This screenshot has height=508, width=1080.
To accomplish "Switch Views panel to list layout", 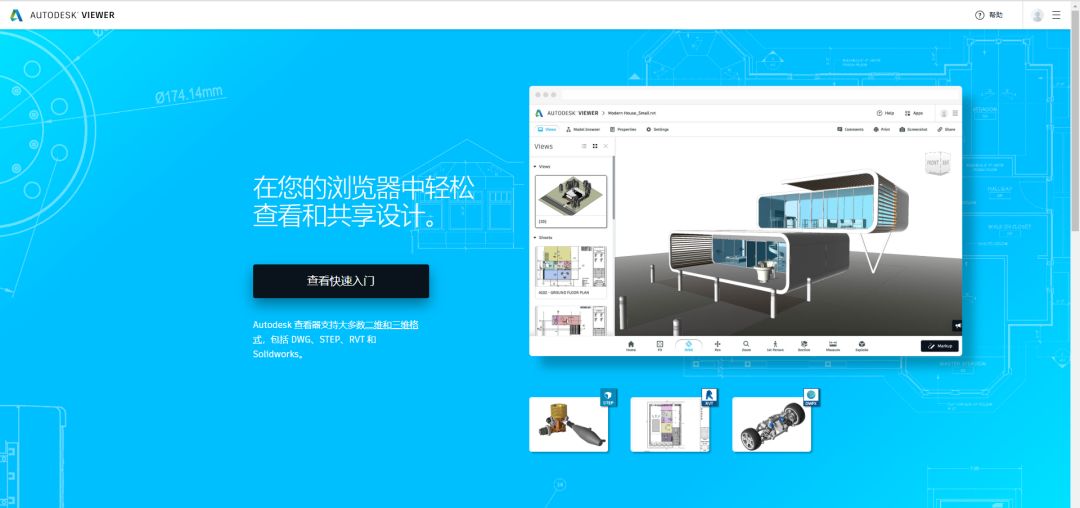I will click(584, 146).
